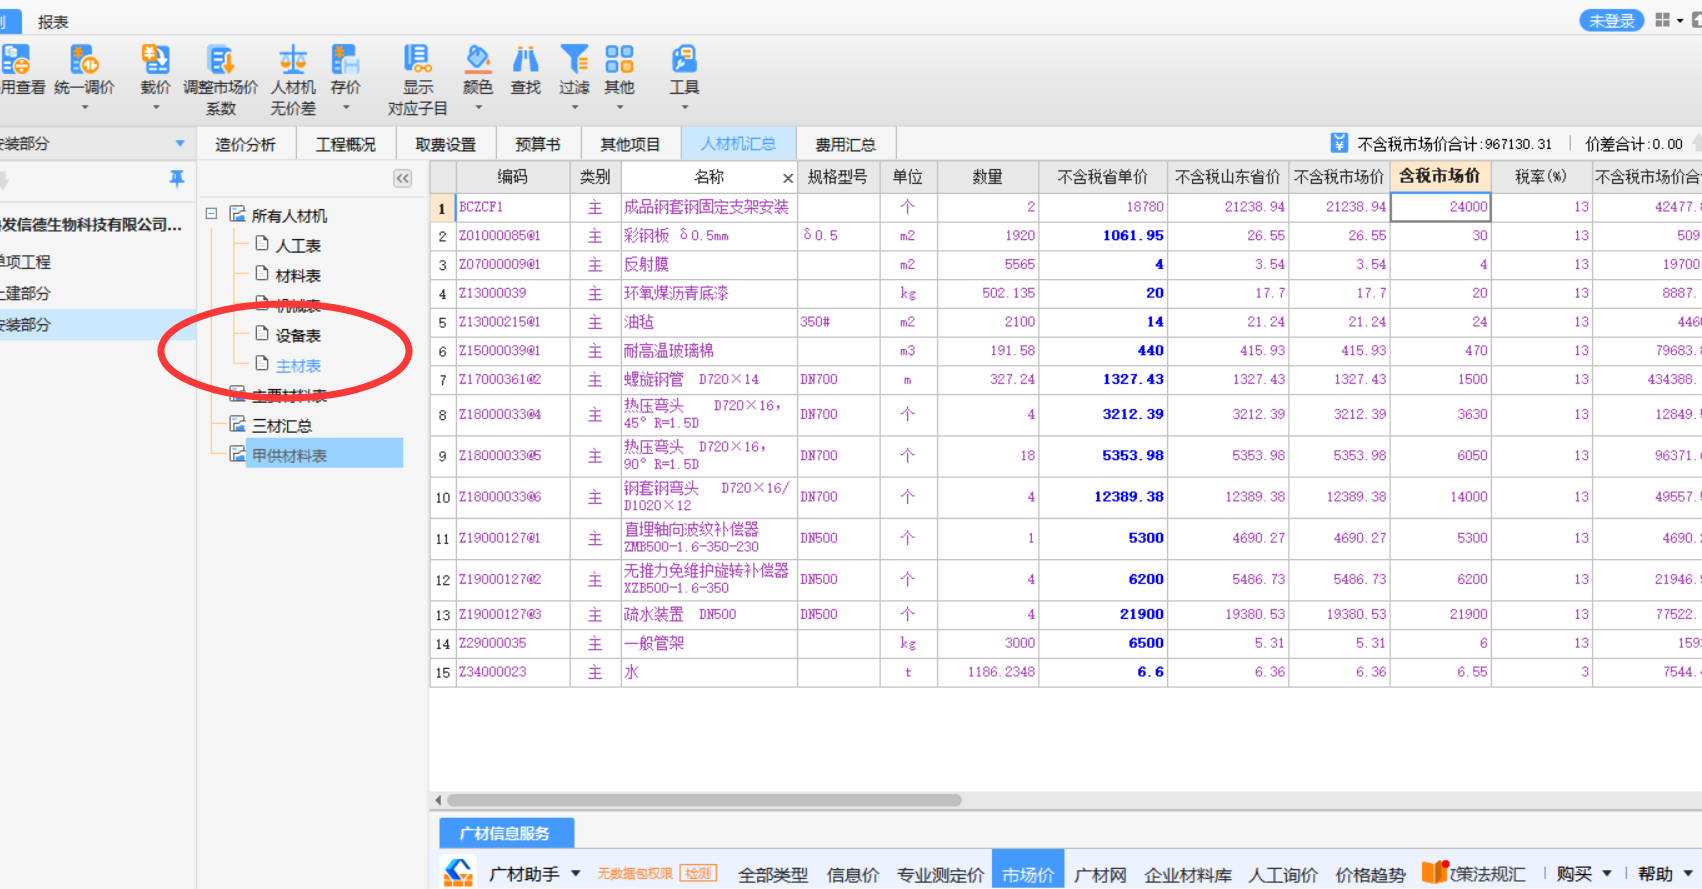The height and width of the screenshot is (889, 1702).
Task: Click the 广材信息服务 tab
Action: pyautogui.click(x=506, y=832)
